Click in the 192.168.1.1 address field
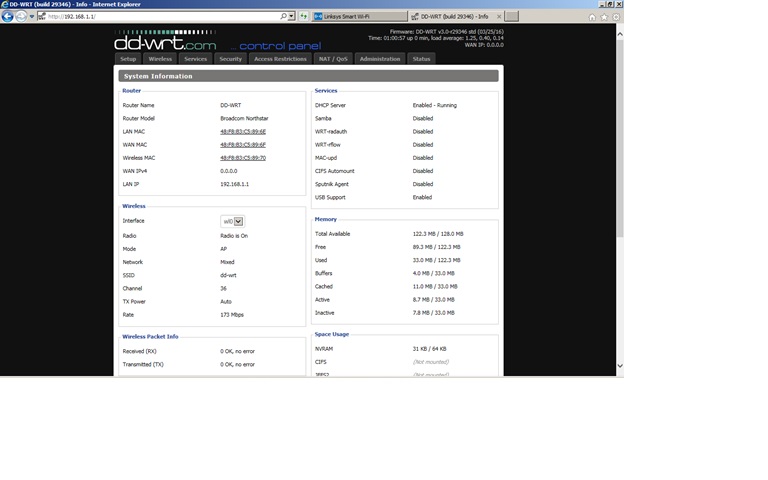This screenshot has width=768, height=480. point(160,17)
